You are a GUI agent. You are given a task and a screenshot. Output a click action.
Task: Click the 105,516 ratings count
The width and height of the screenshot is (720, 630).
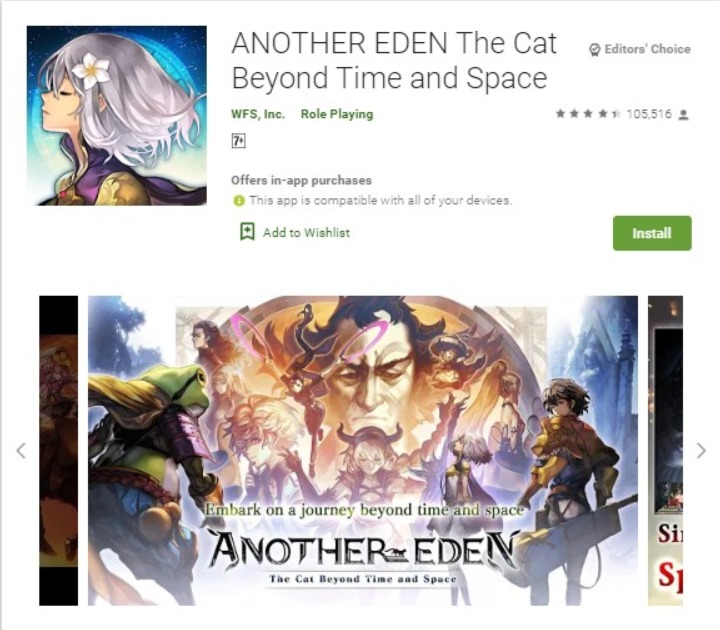click(649, 114)
